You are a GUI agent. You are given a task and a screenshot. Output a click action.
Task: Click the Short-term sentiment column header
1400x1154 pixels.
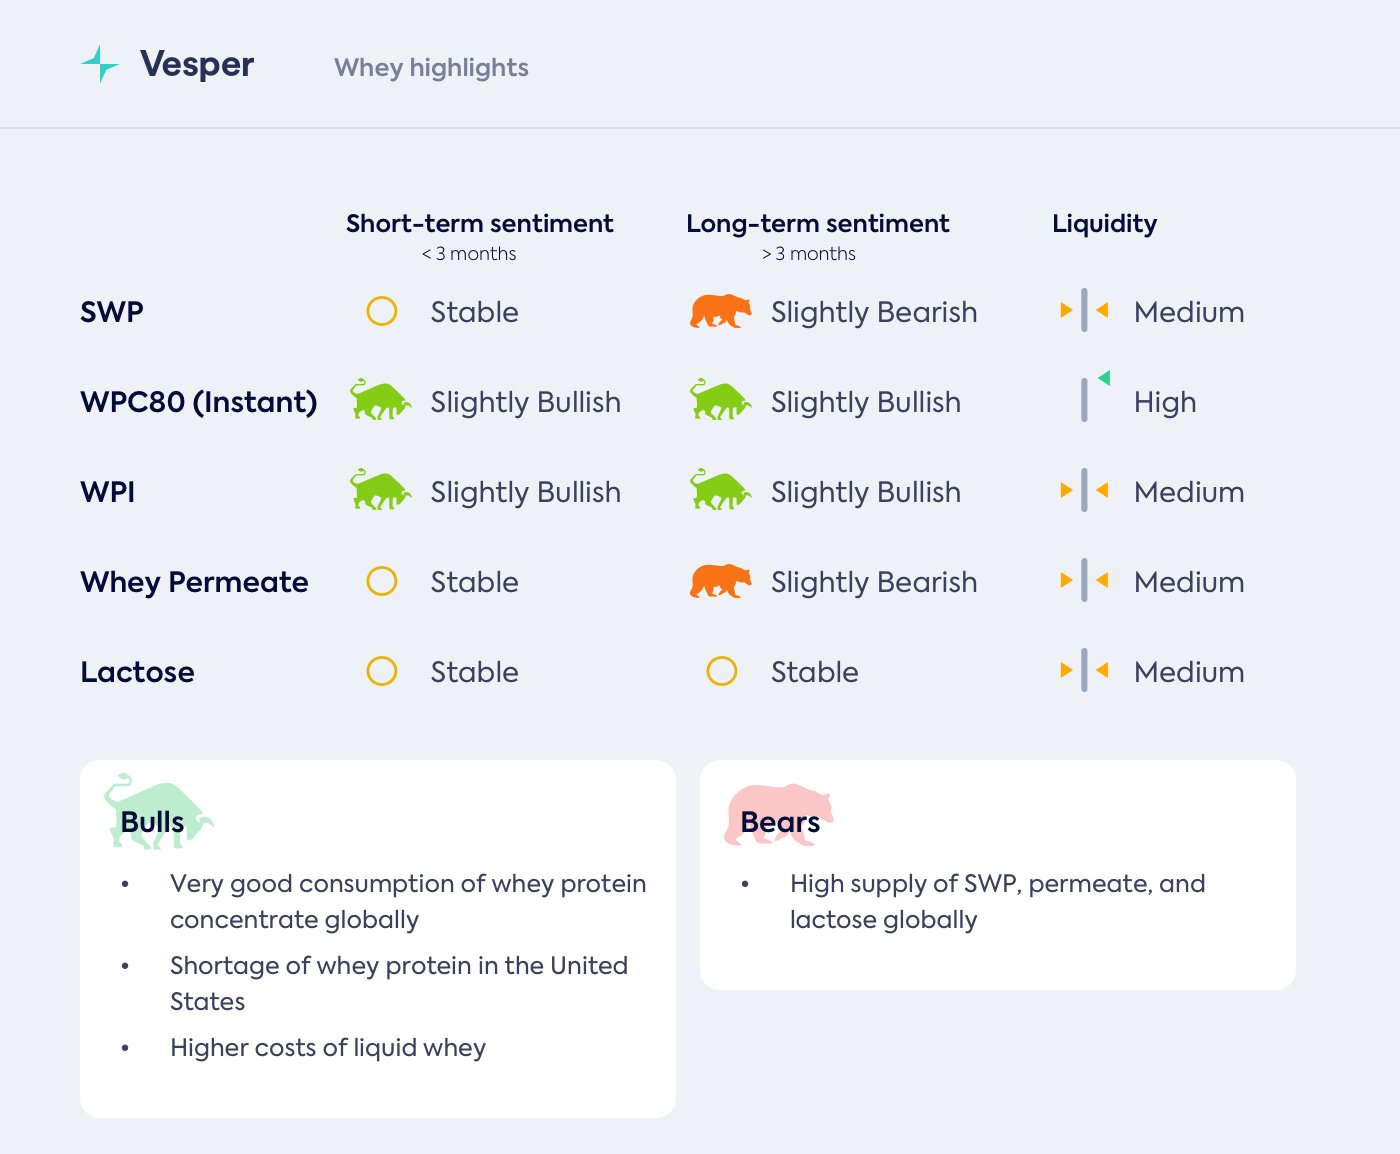pyautogui.click(x=479, y=223)
